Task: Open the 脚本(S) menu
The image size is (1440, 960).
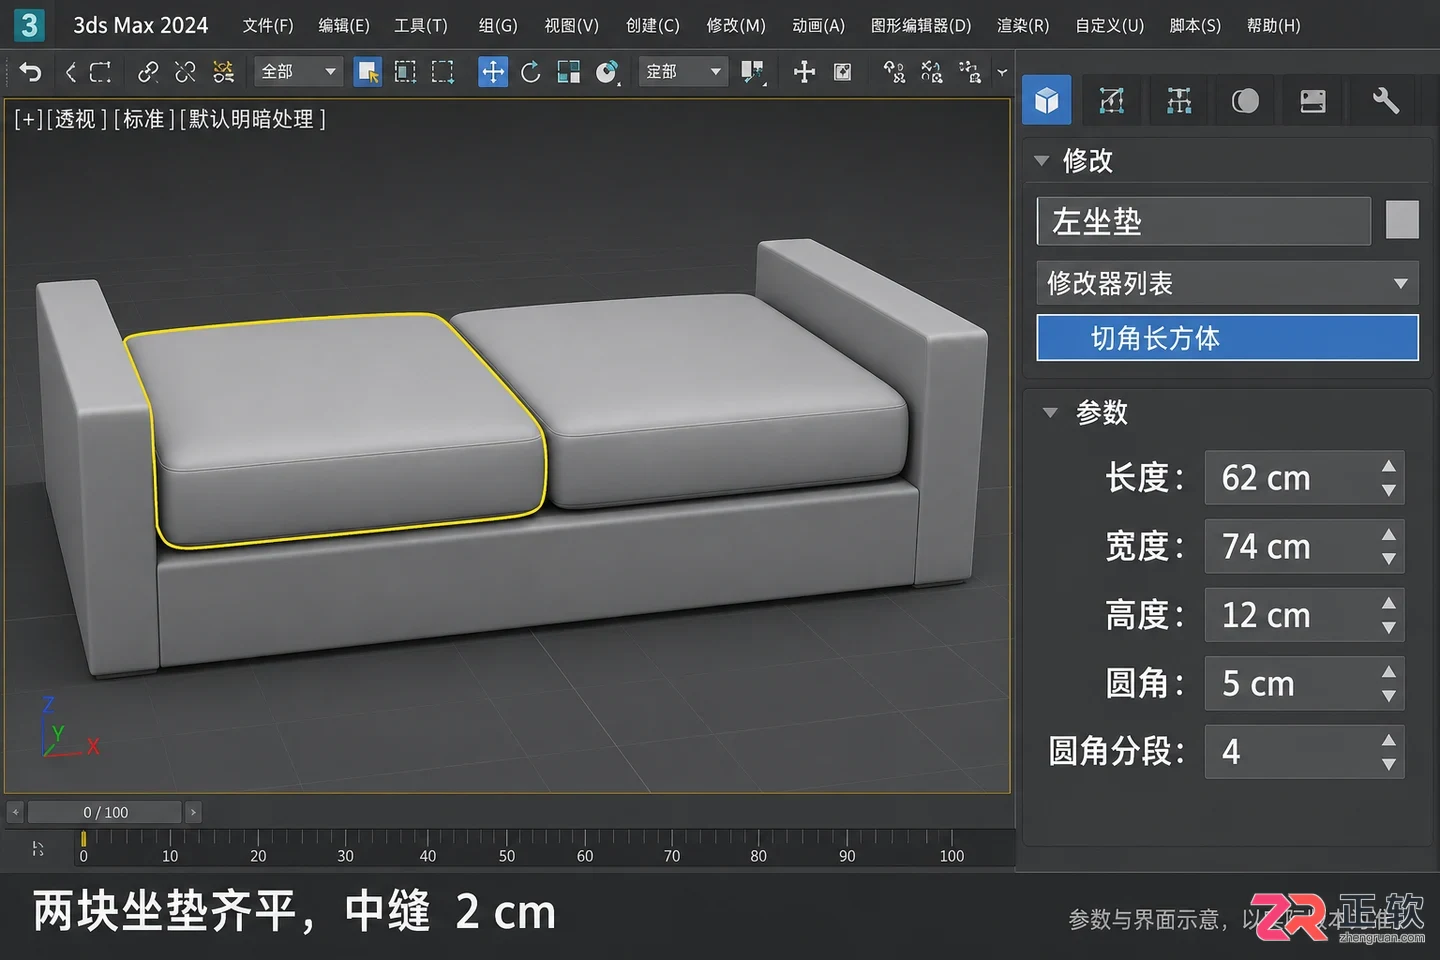Action: [1195, 26]
